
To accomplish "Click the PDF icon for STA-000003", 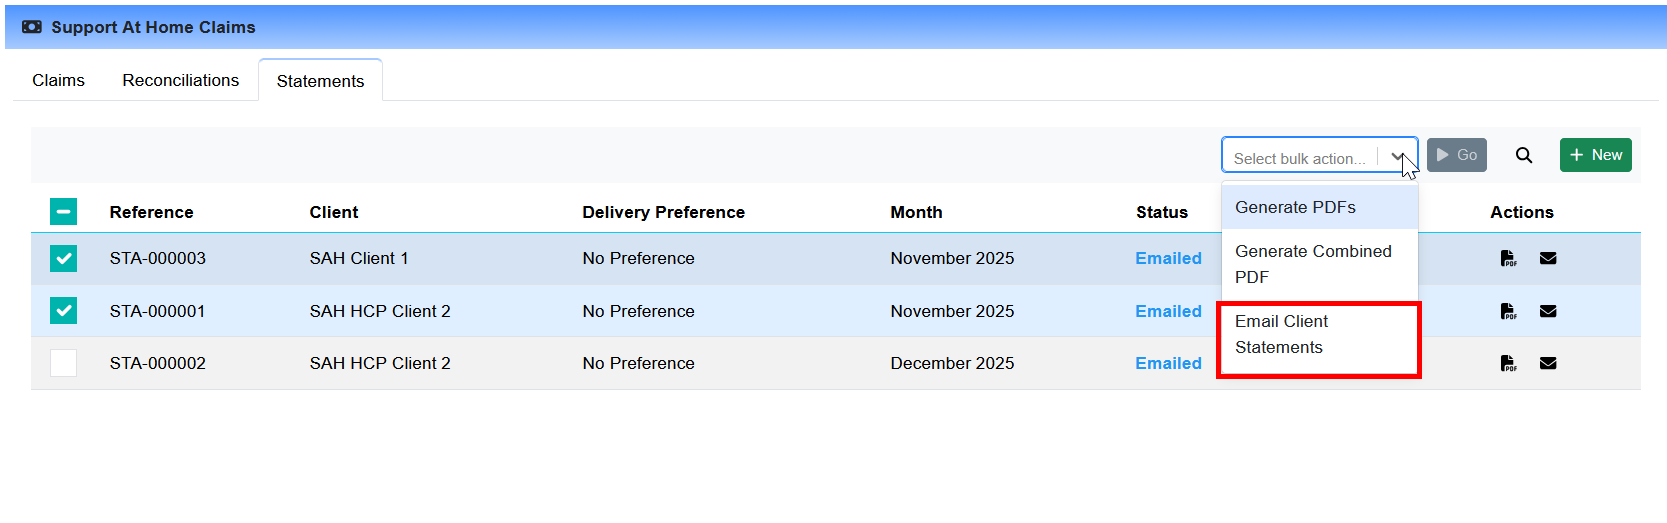I will click(x=1508, y=258).
